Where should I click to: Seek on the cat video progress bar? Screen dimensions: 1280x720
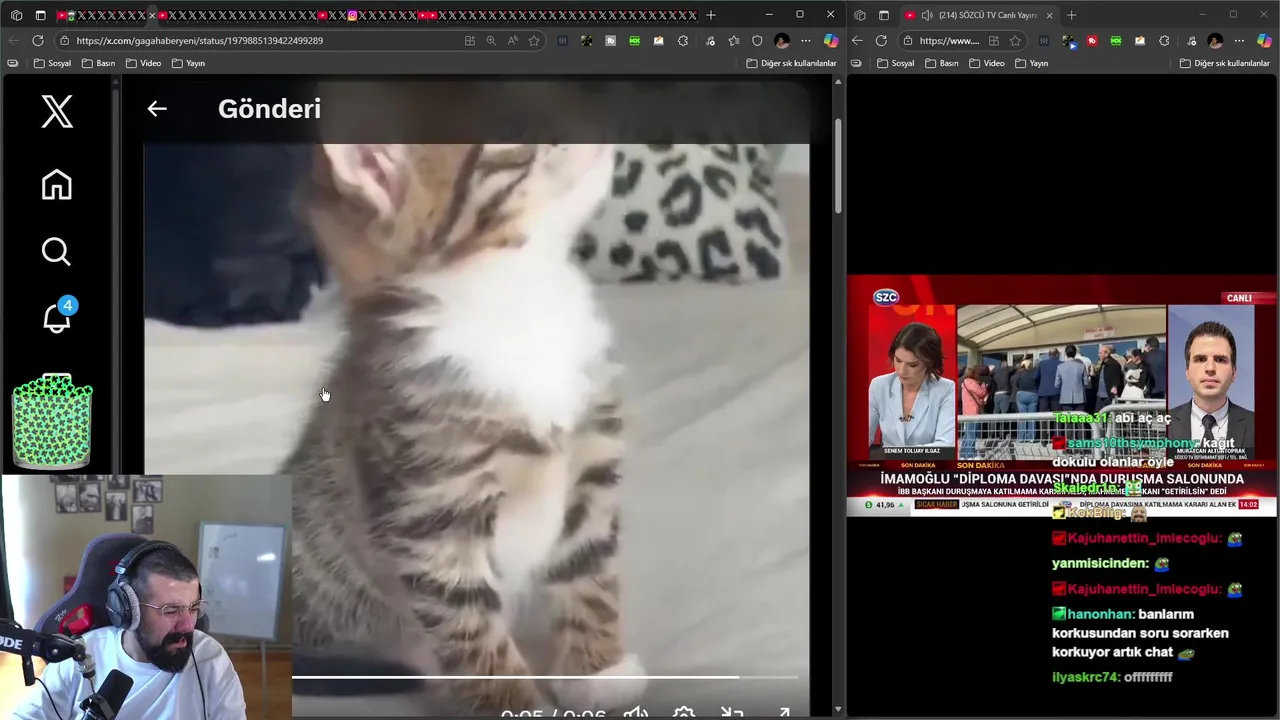[545, 677]
